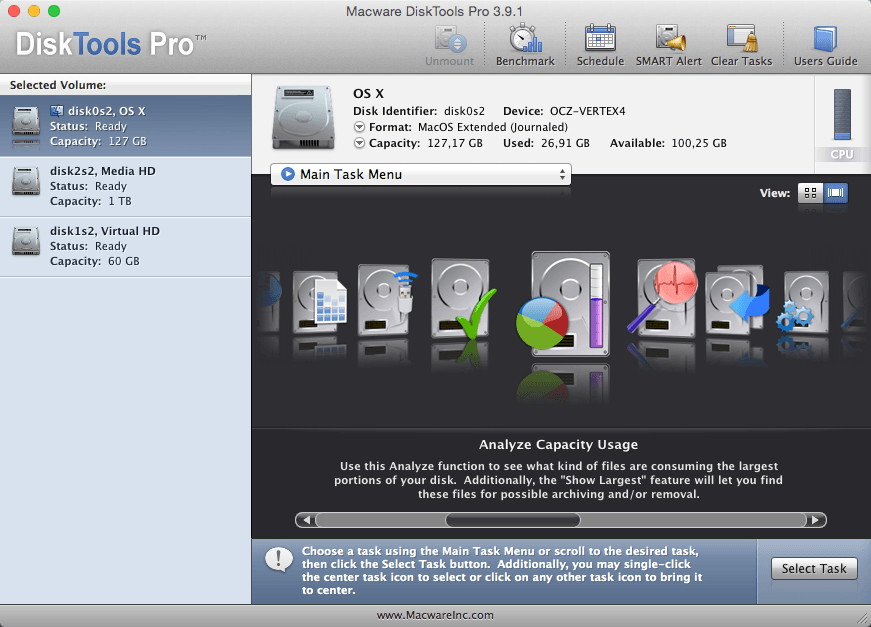Open the Schedule calendar tool
871x627 pixels.
[x=600, y=38]
